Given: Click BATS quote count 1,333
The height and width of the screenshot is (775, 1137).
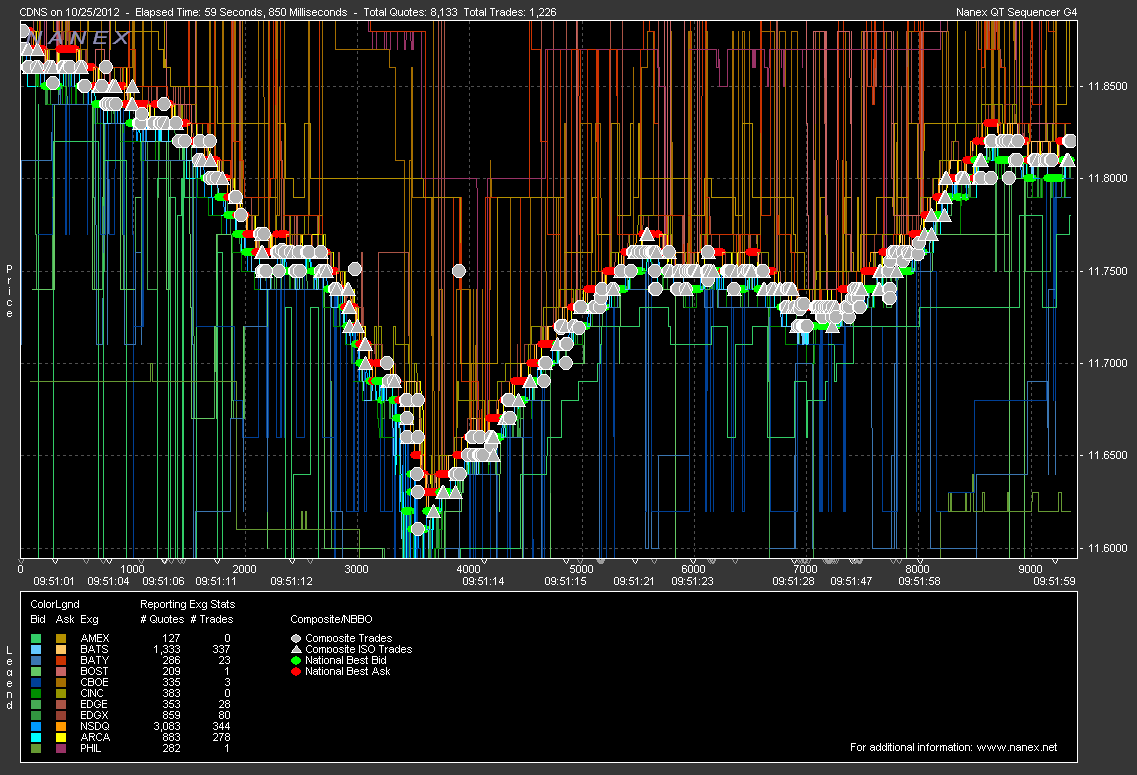Looking at the screenshot, I should (x=167, y=650).
